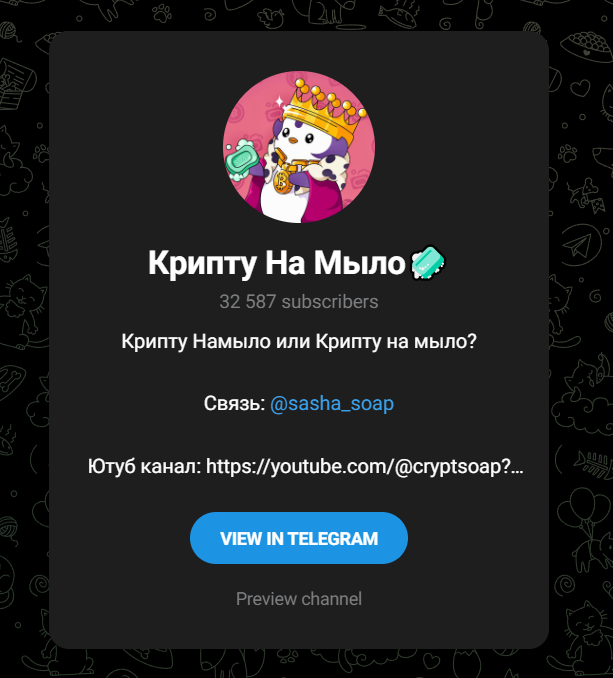Viewport: 613px width, 678px height.
Task: Select the Крипту На Мыло channel title
Action: point(277,263)
